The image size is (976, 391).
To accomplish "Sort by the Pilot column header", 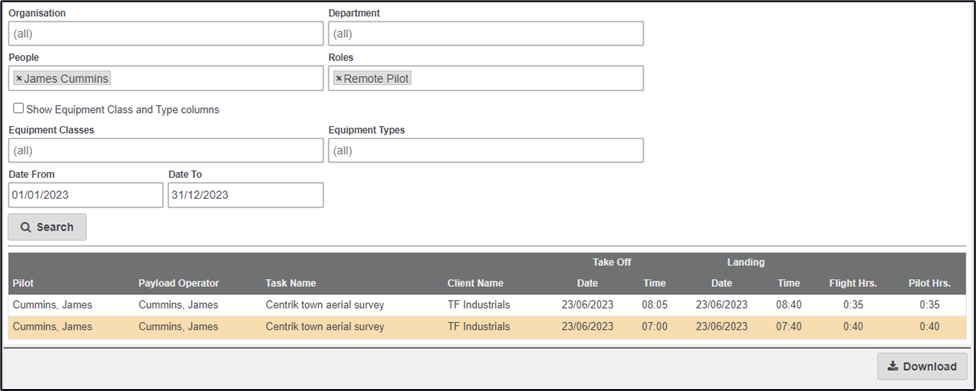I will coord(23,283).
